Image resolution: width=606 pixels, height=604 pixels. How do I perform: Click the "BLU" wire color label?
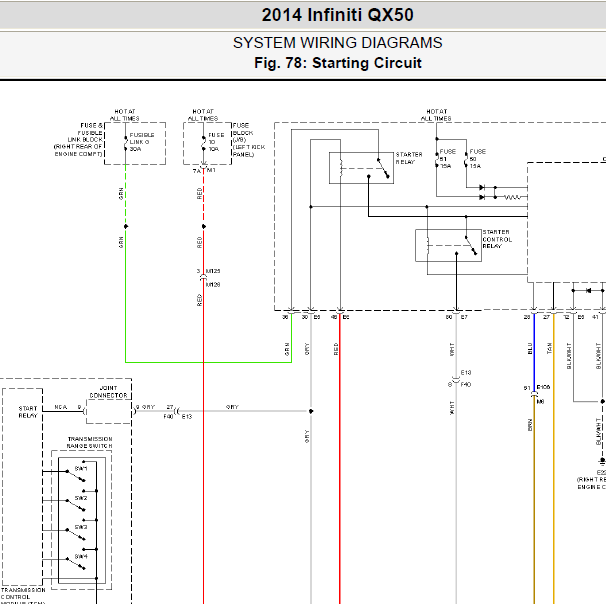(530, 348)
